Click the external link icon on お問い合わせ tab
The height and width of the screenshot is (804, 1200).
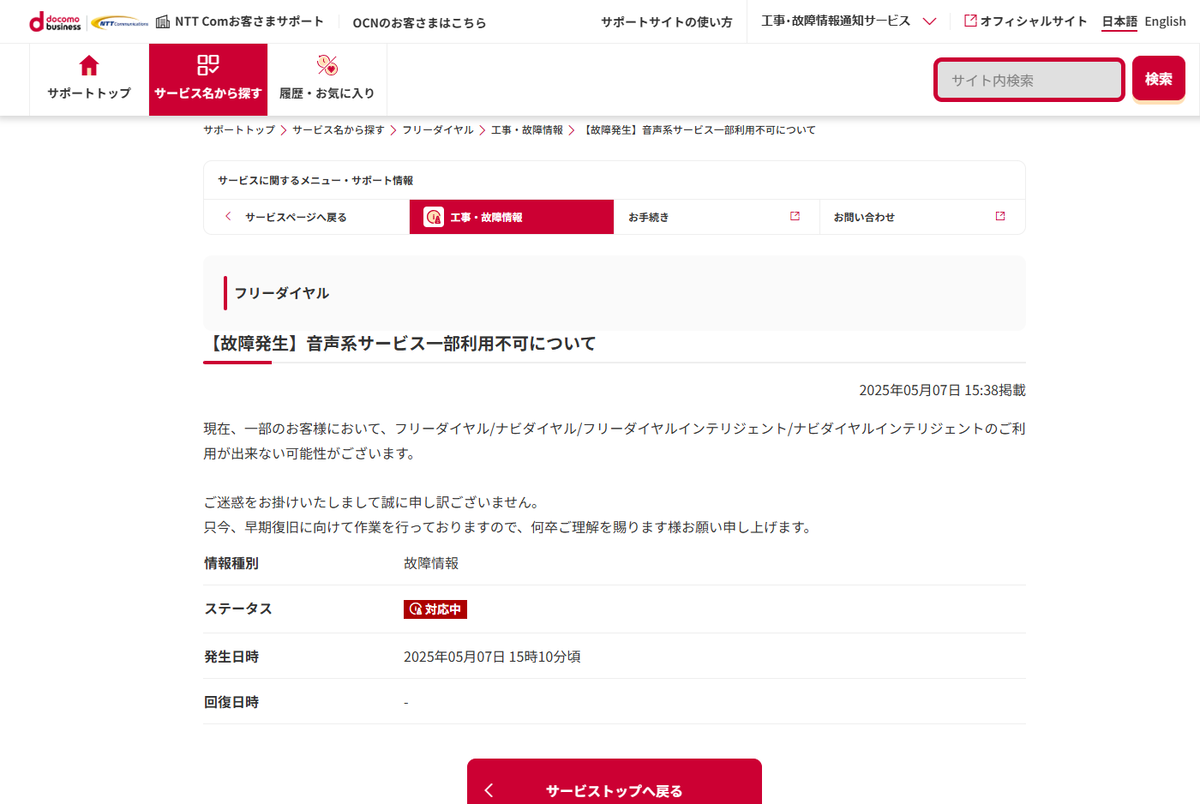pos(999,216)
